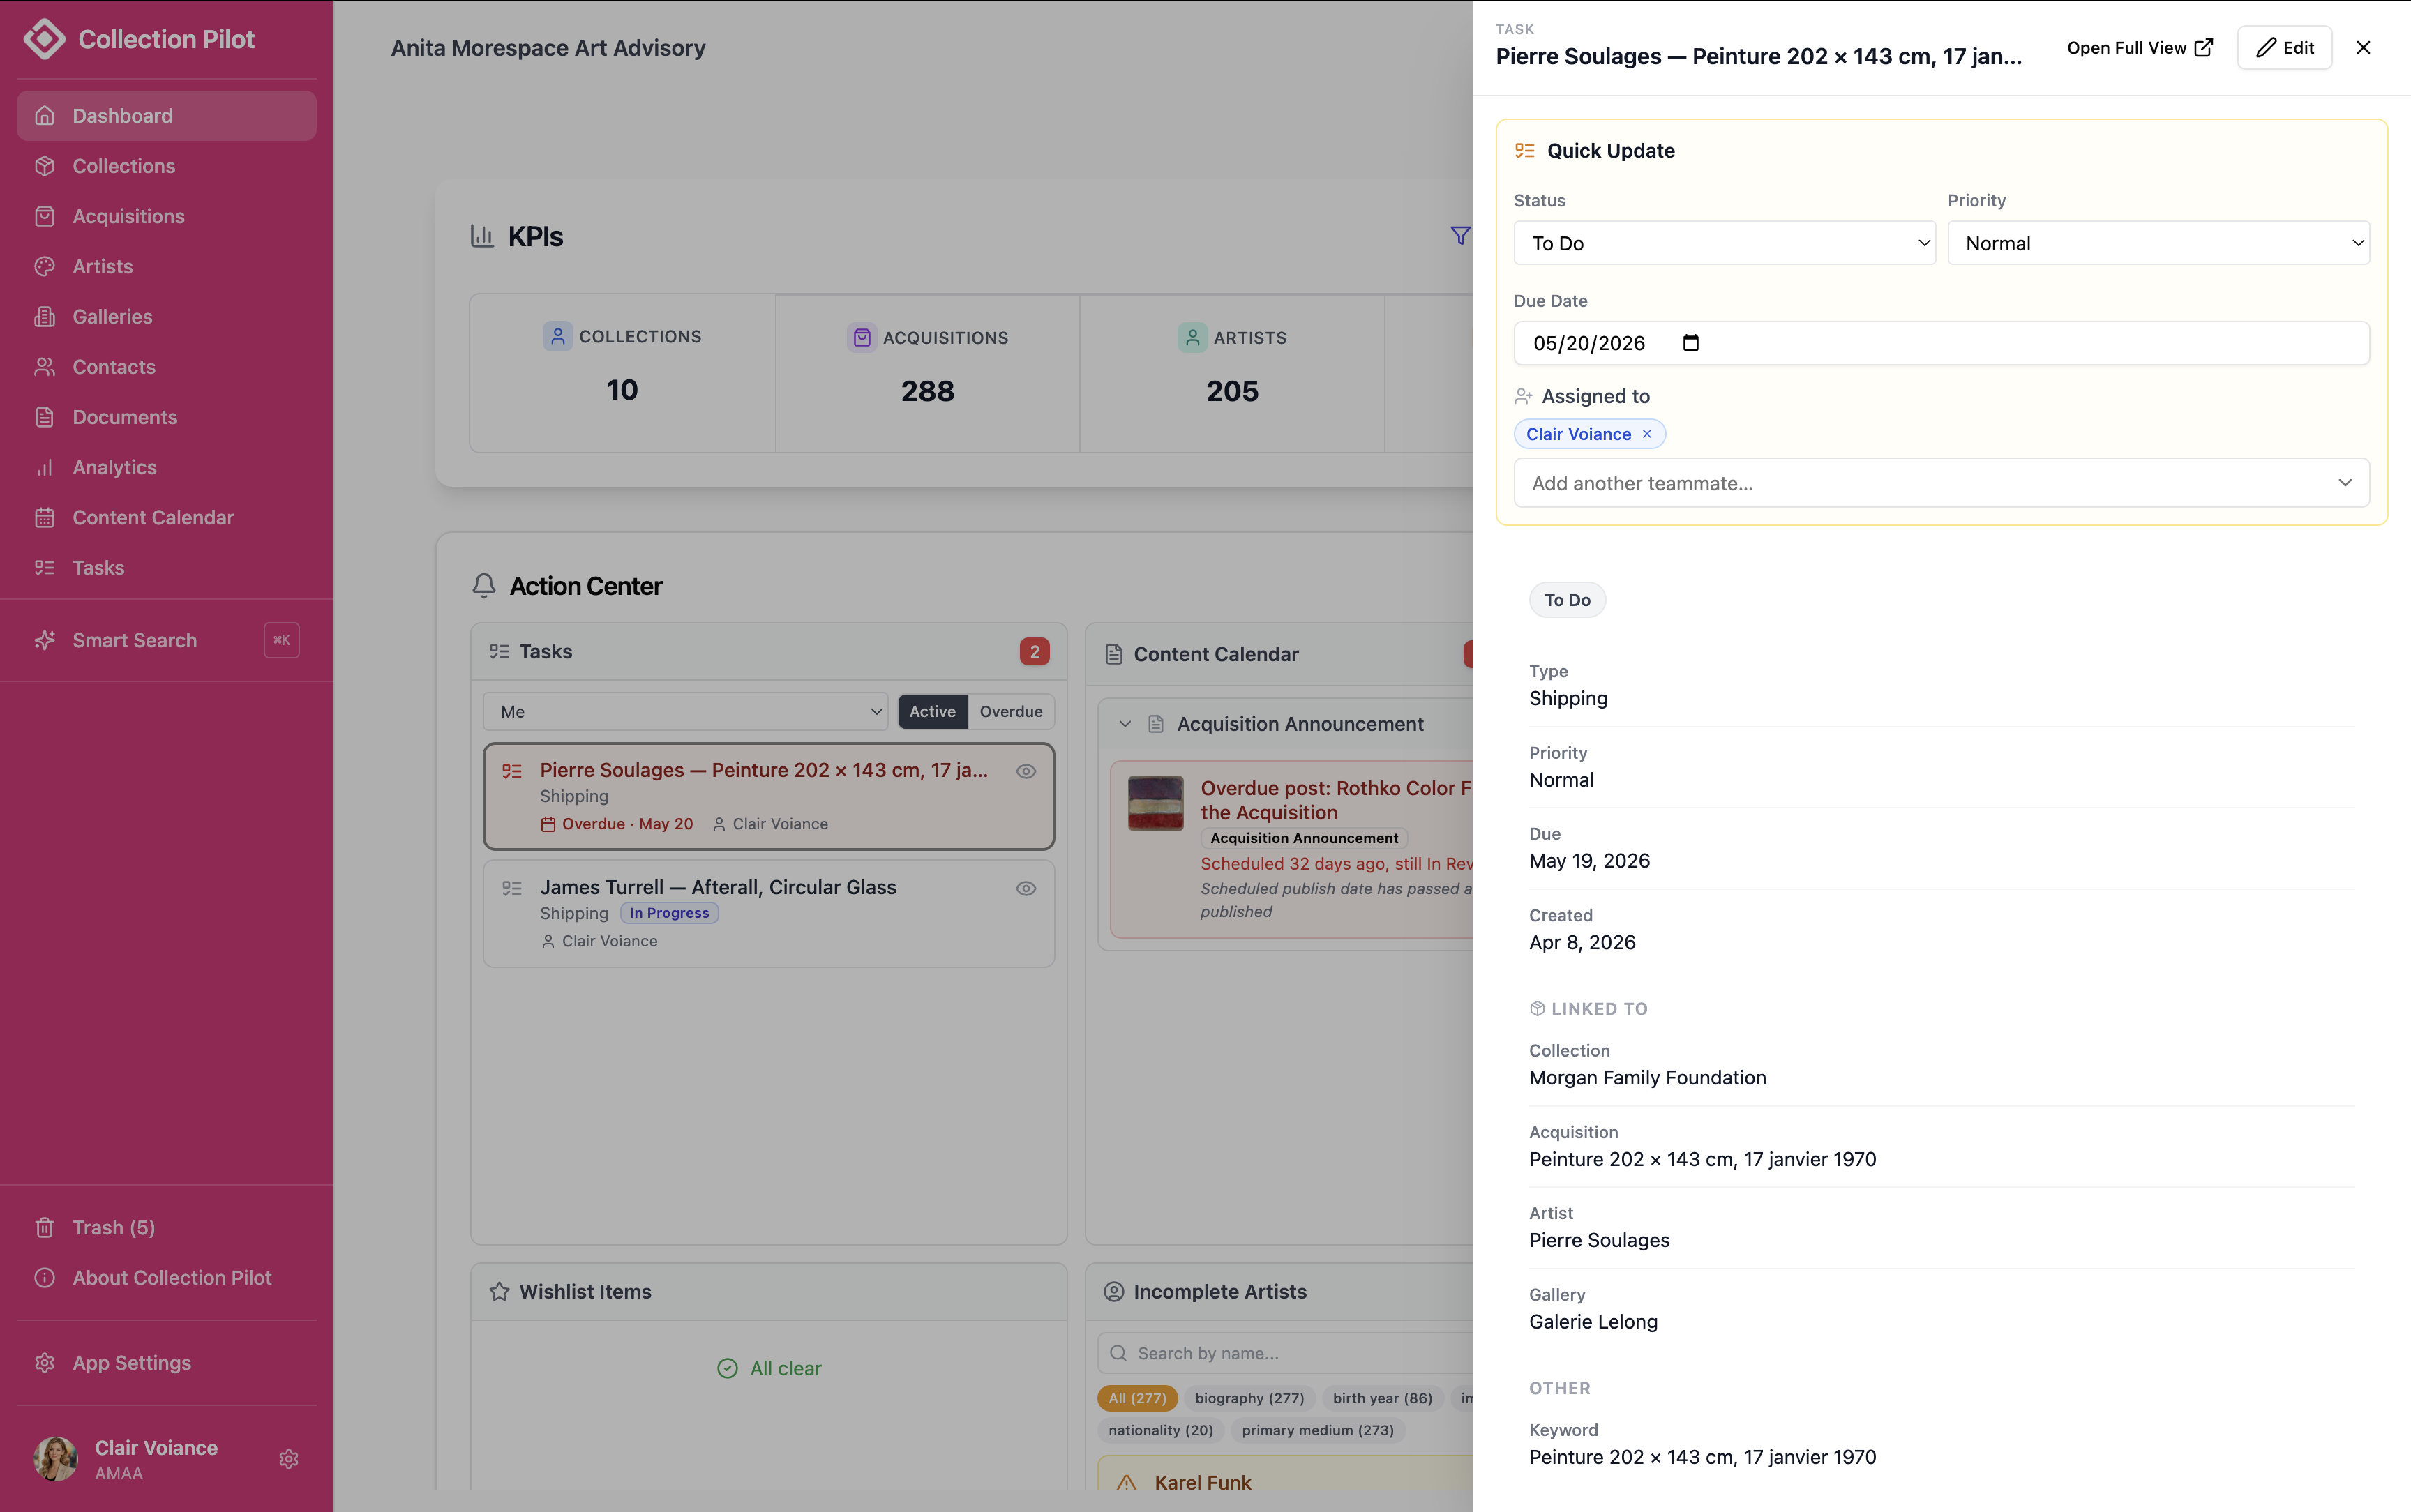This screenshot has width=2411, height=1512.
Task: Switch task filter to Active
Action: tap(932, 711)
